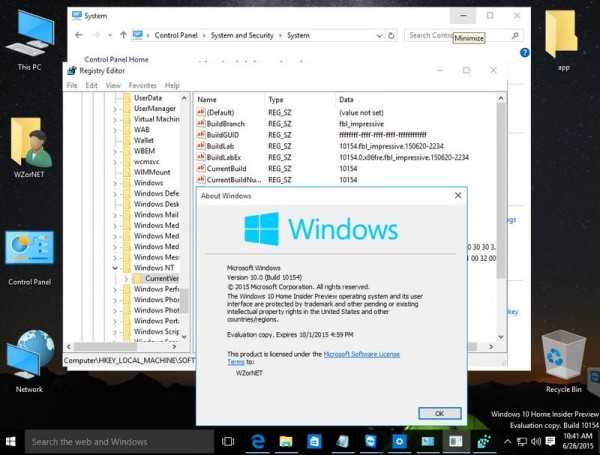Expand the Windows Defender registry key

pos(115,194)
